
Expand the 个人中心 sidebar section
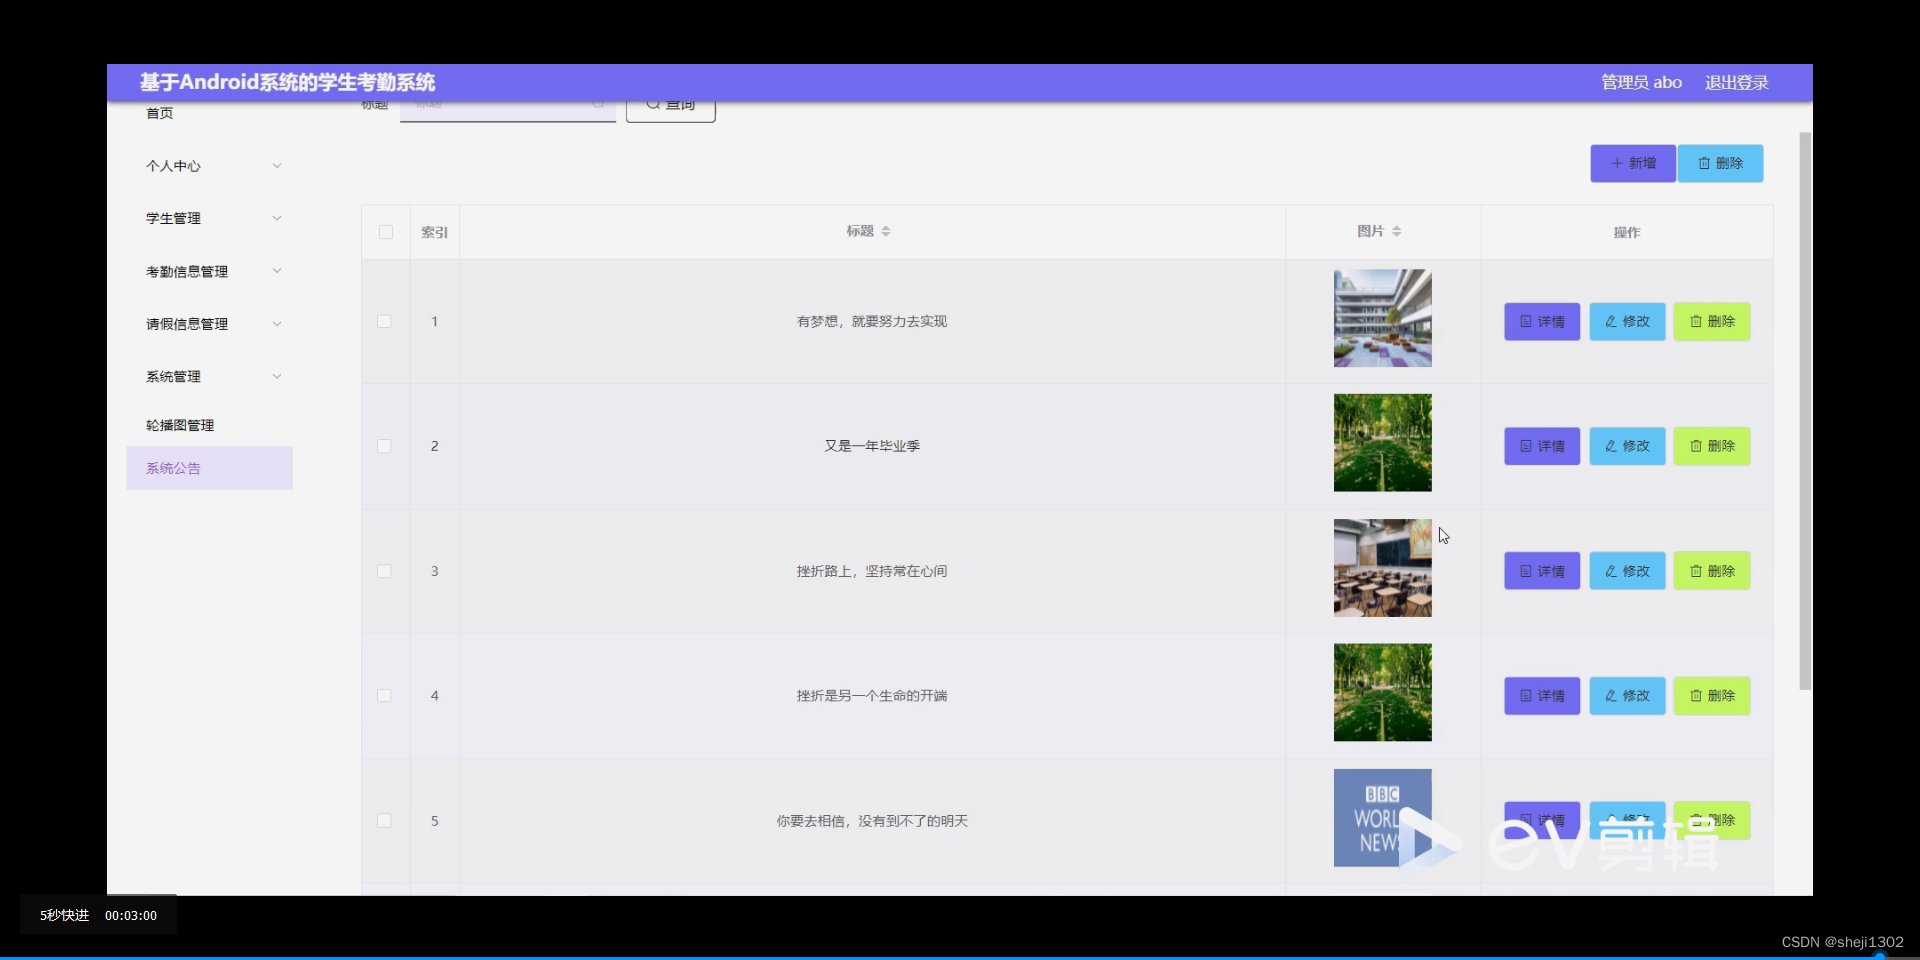point(210,166)
